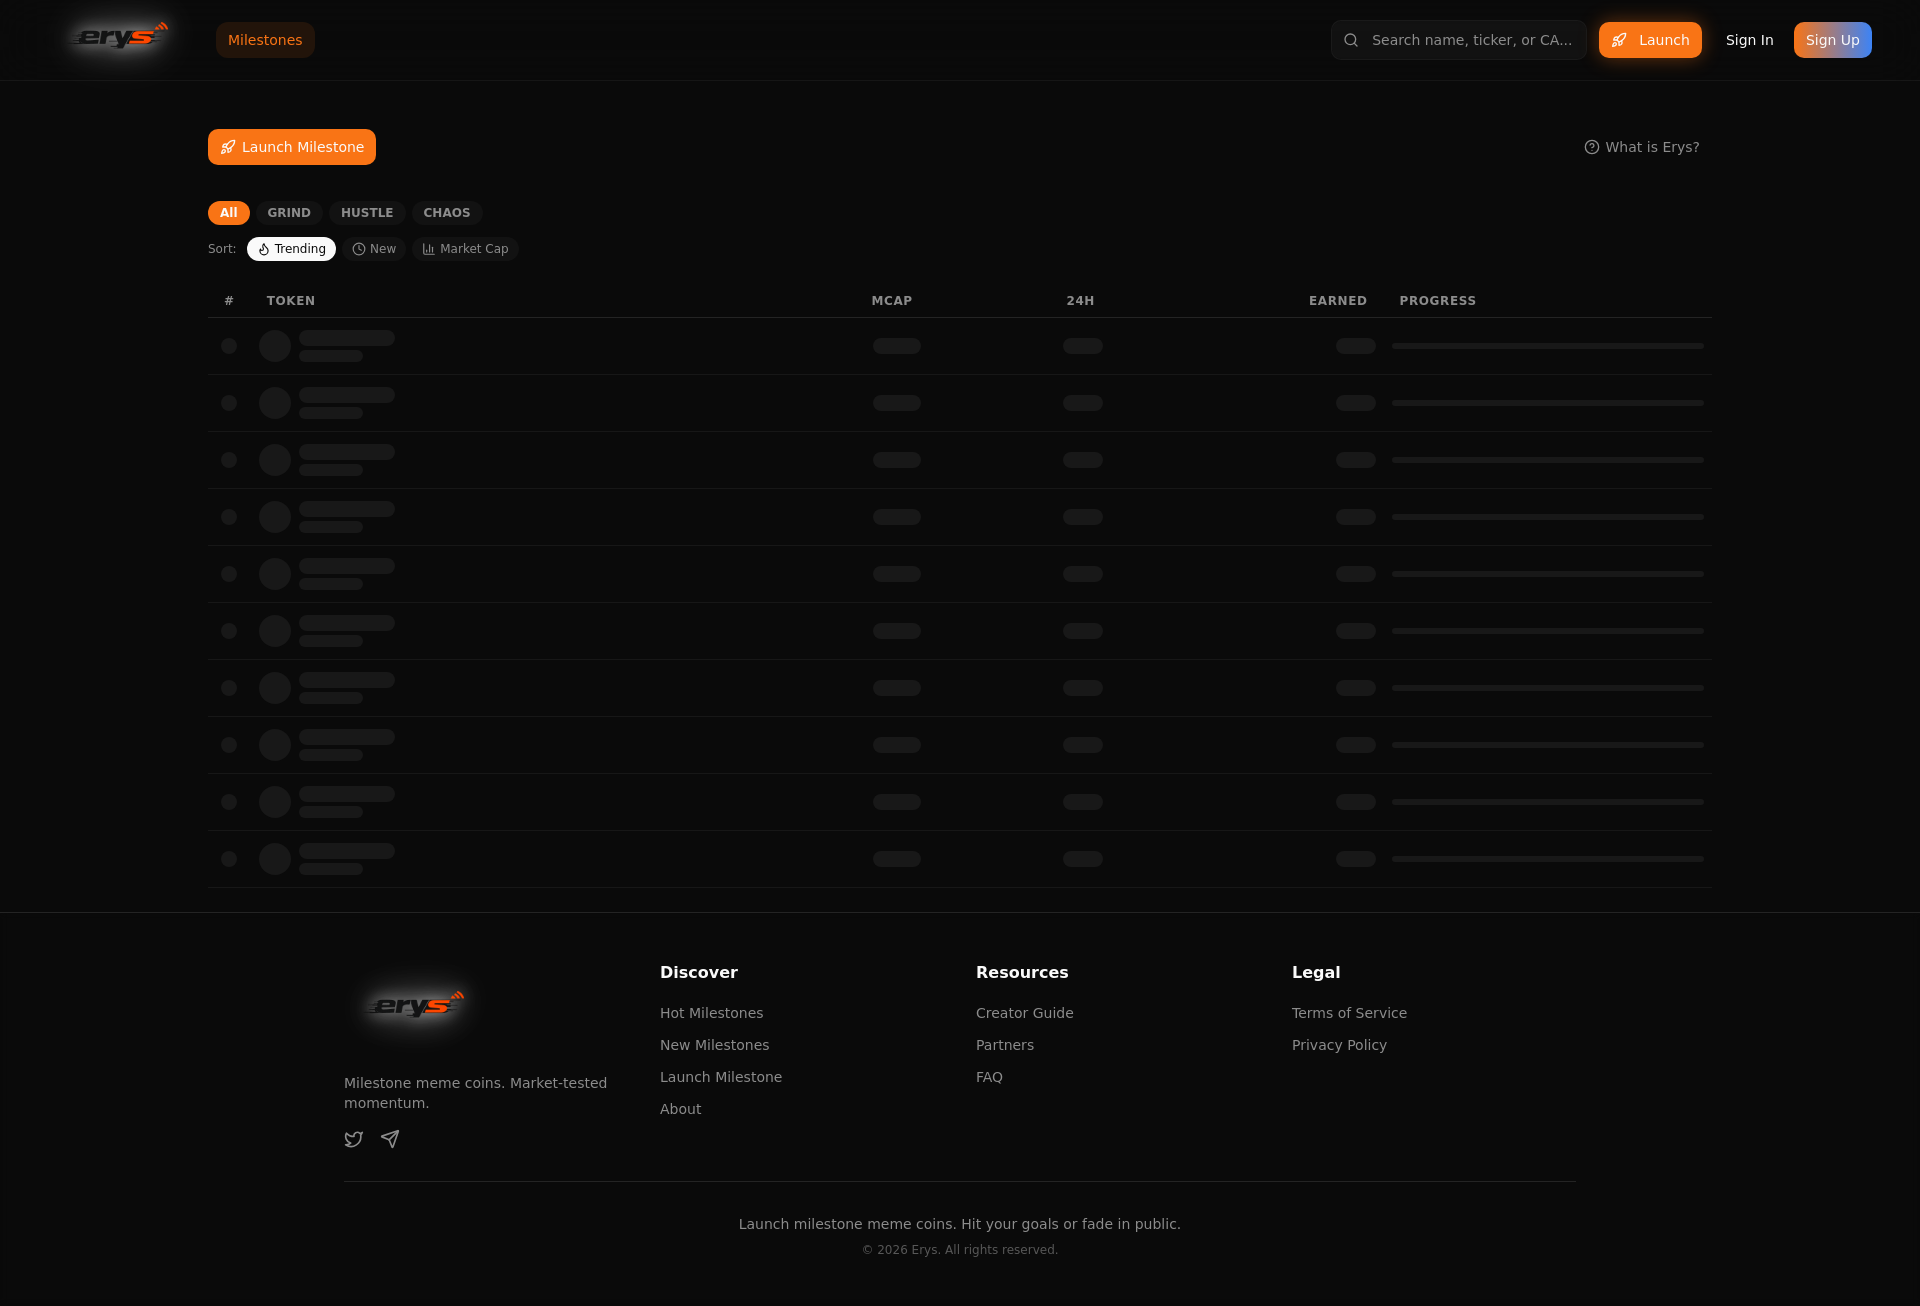This screenshot has height=1306, width=1920.
Task: Open the Terms of Service link
Action: 1349,1013
